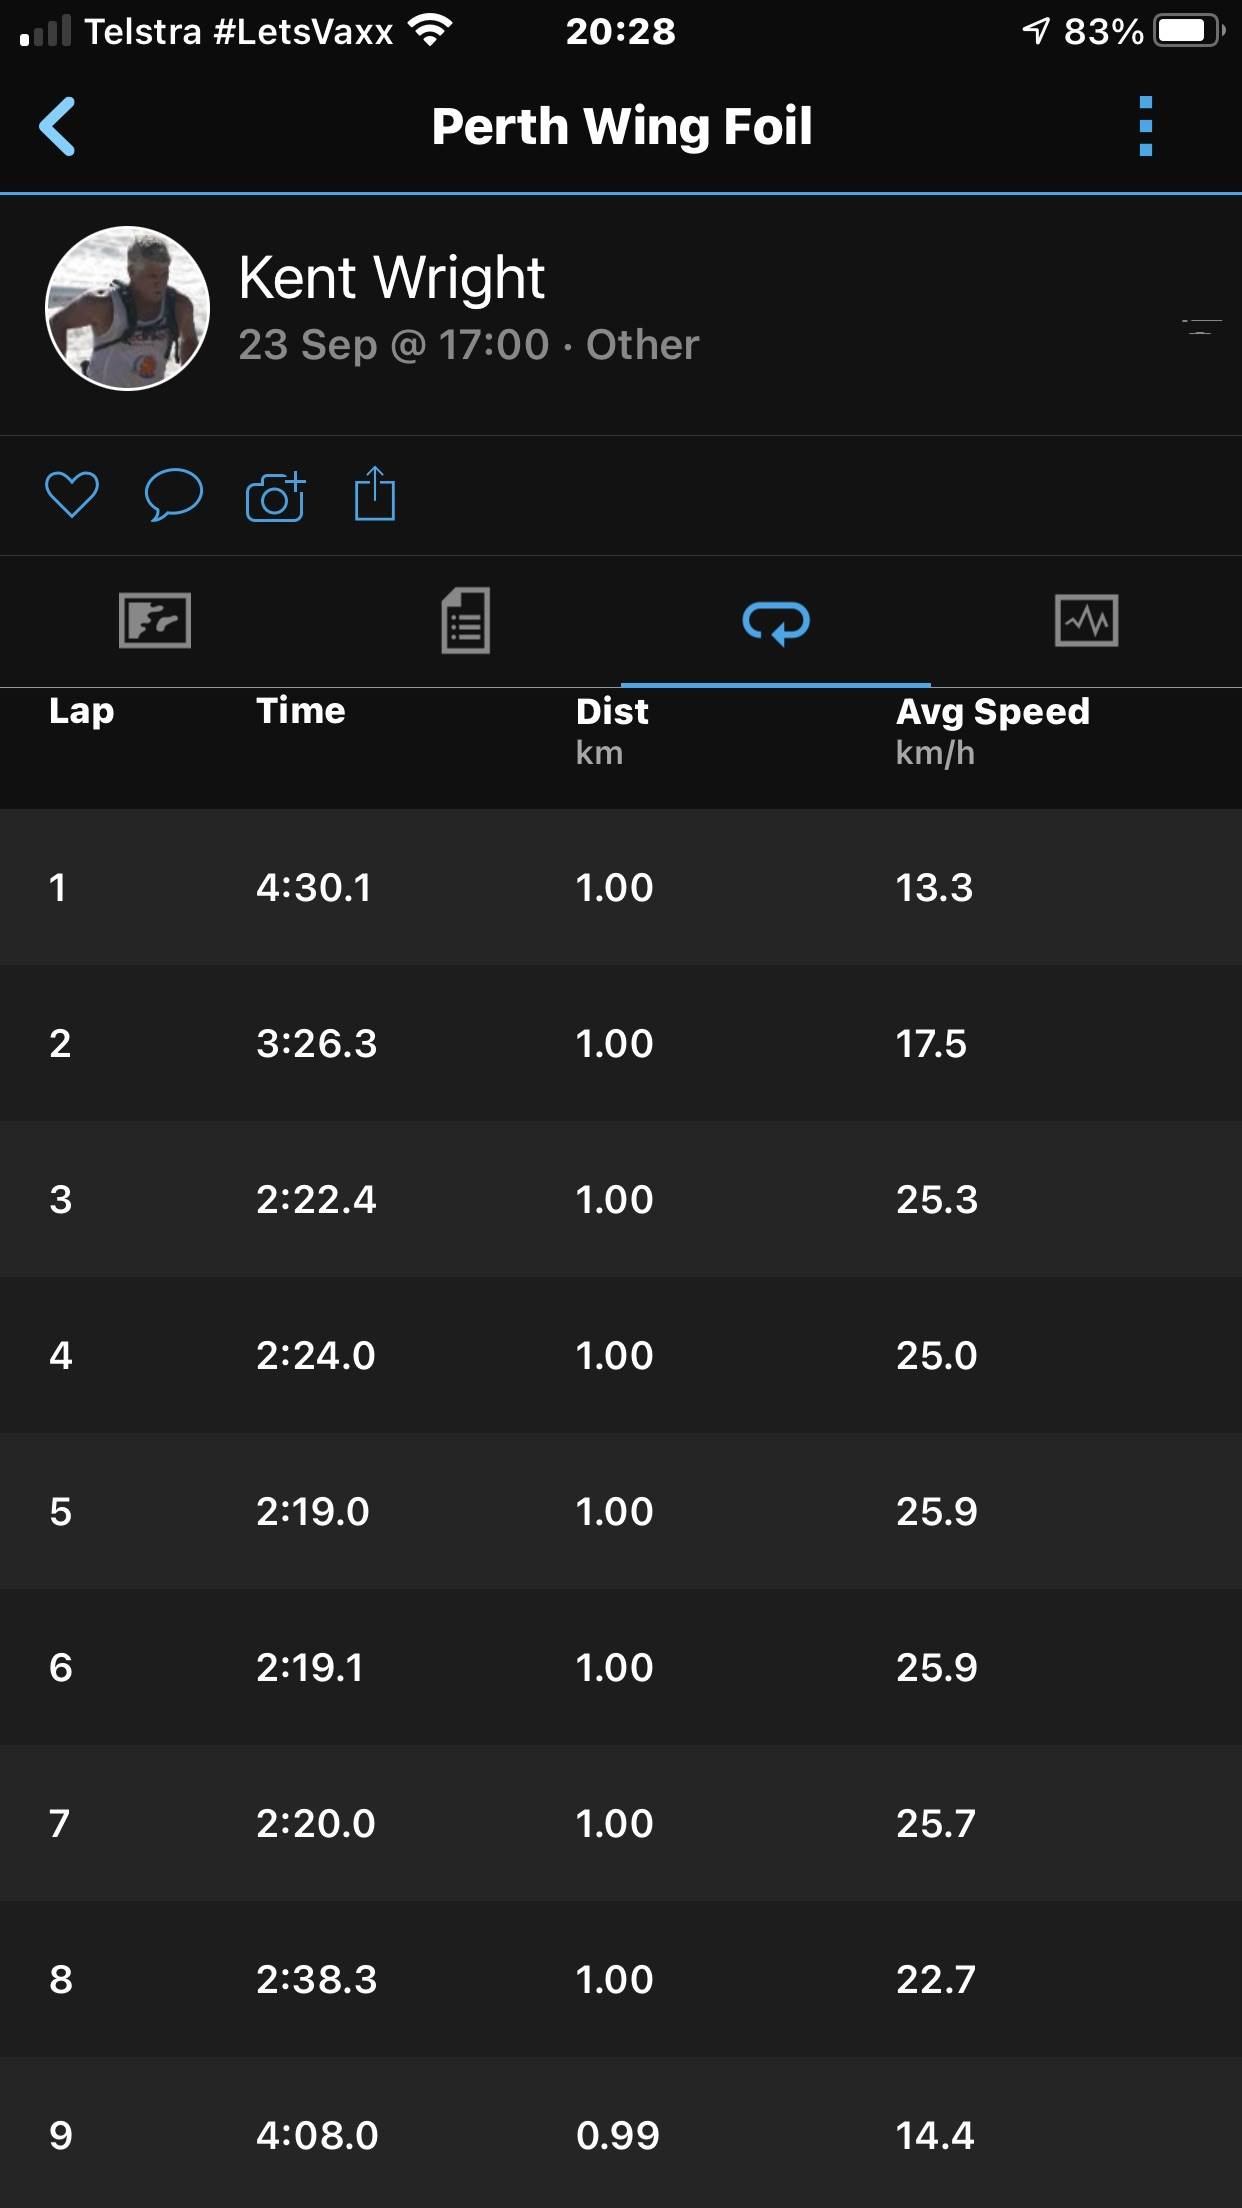Open Kent Wright's profile name link
The width and height of the screenshot is (1242, 2208).
click(391, 277)
